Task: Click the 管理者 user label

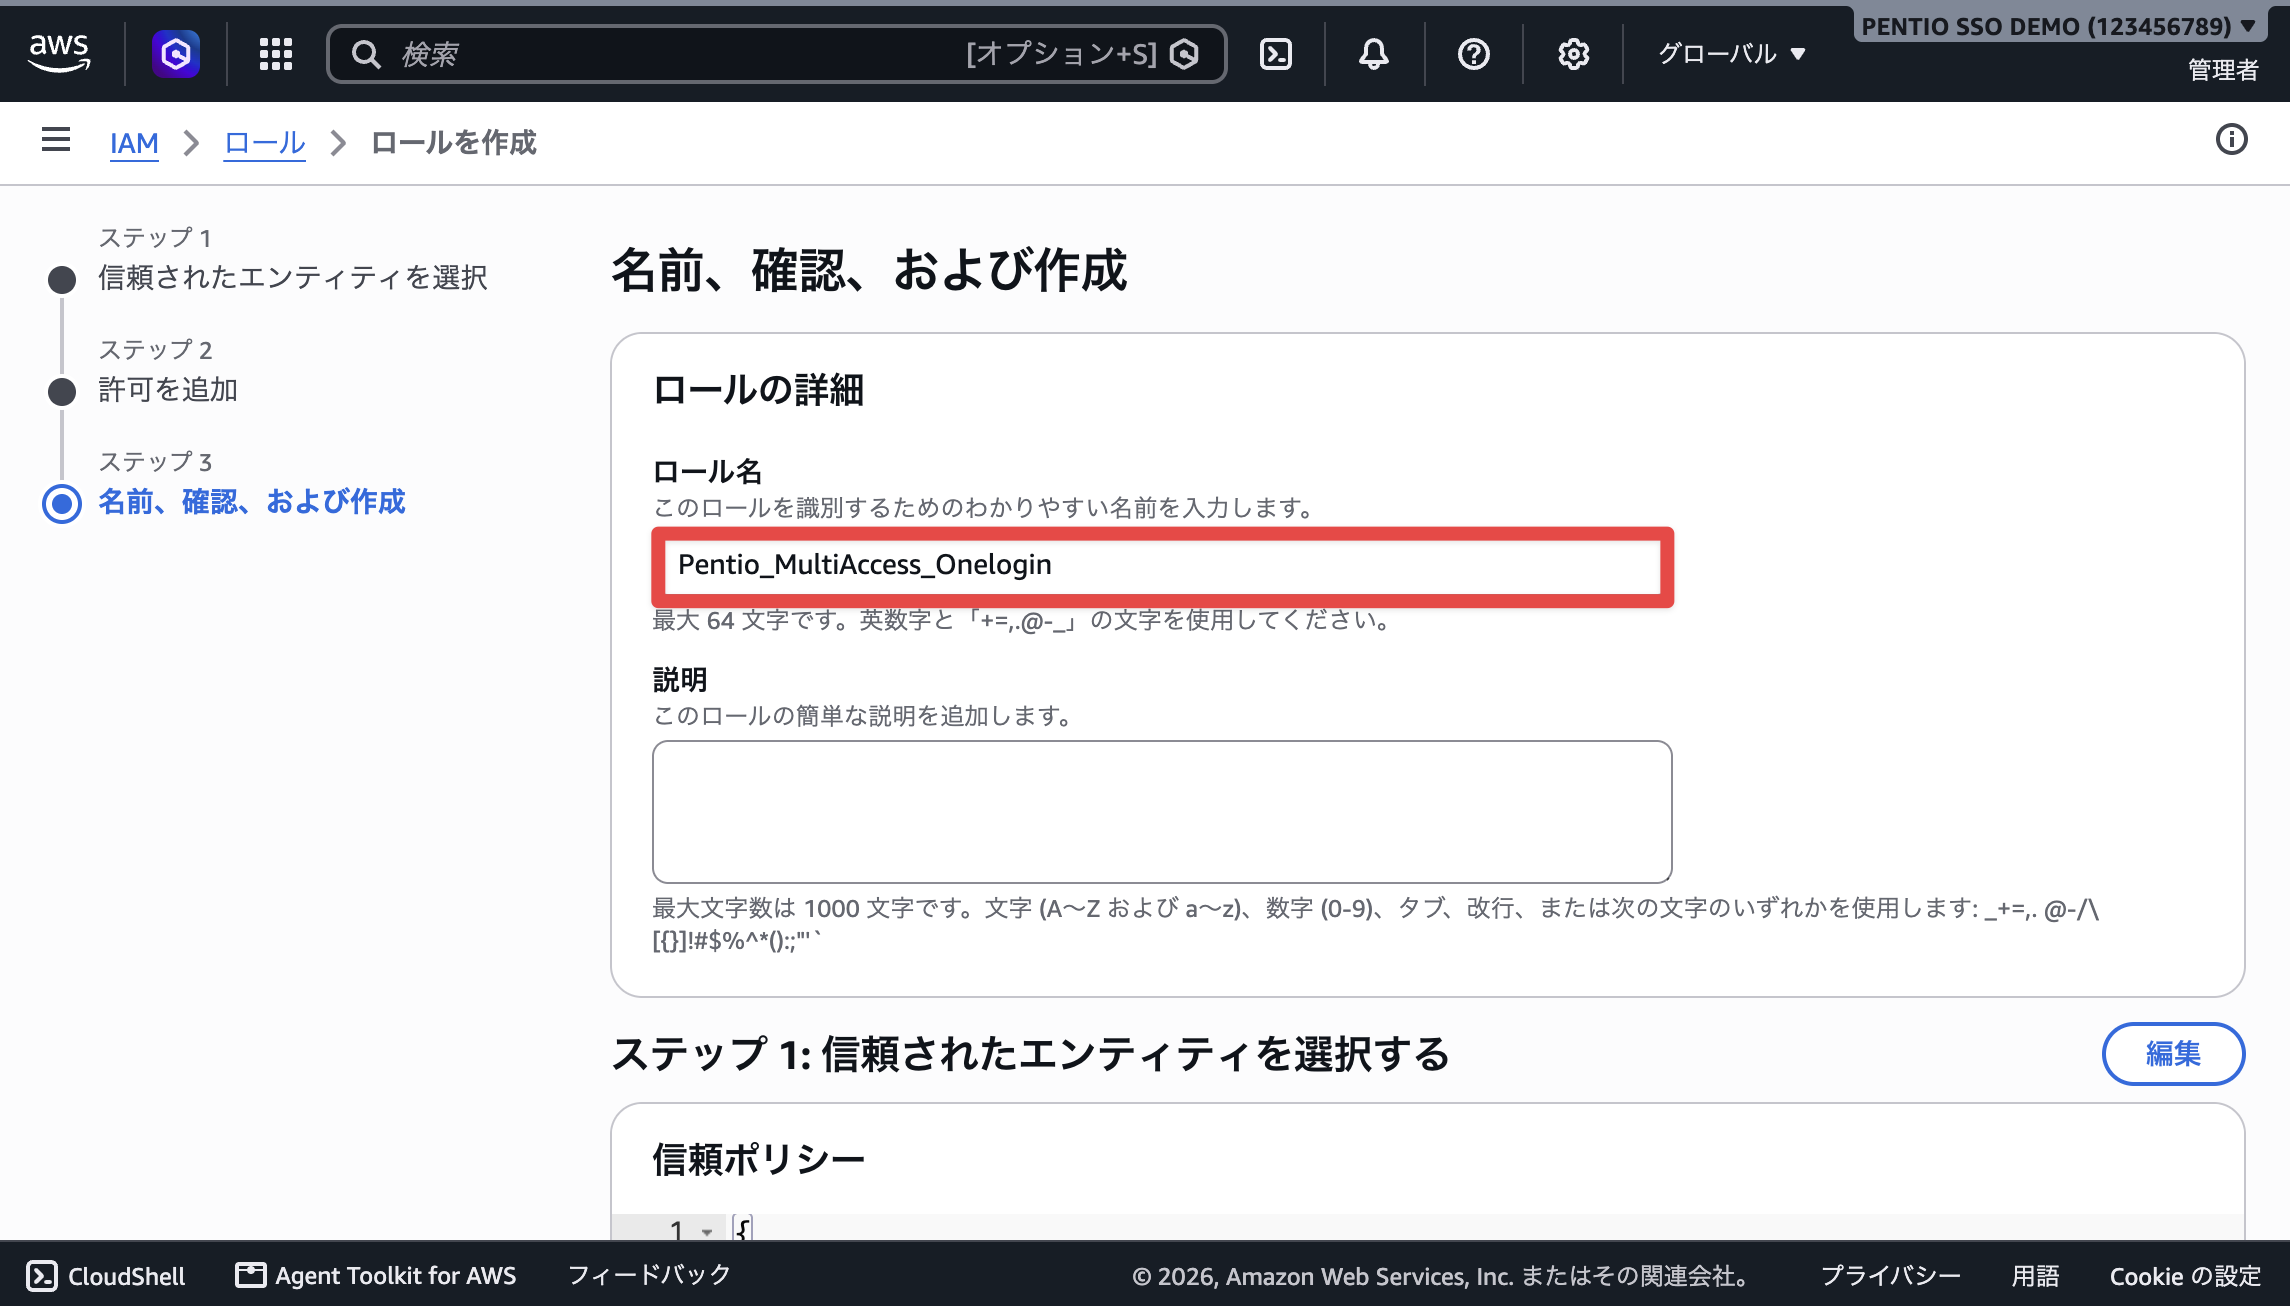Action: 2223,70
